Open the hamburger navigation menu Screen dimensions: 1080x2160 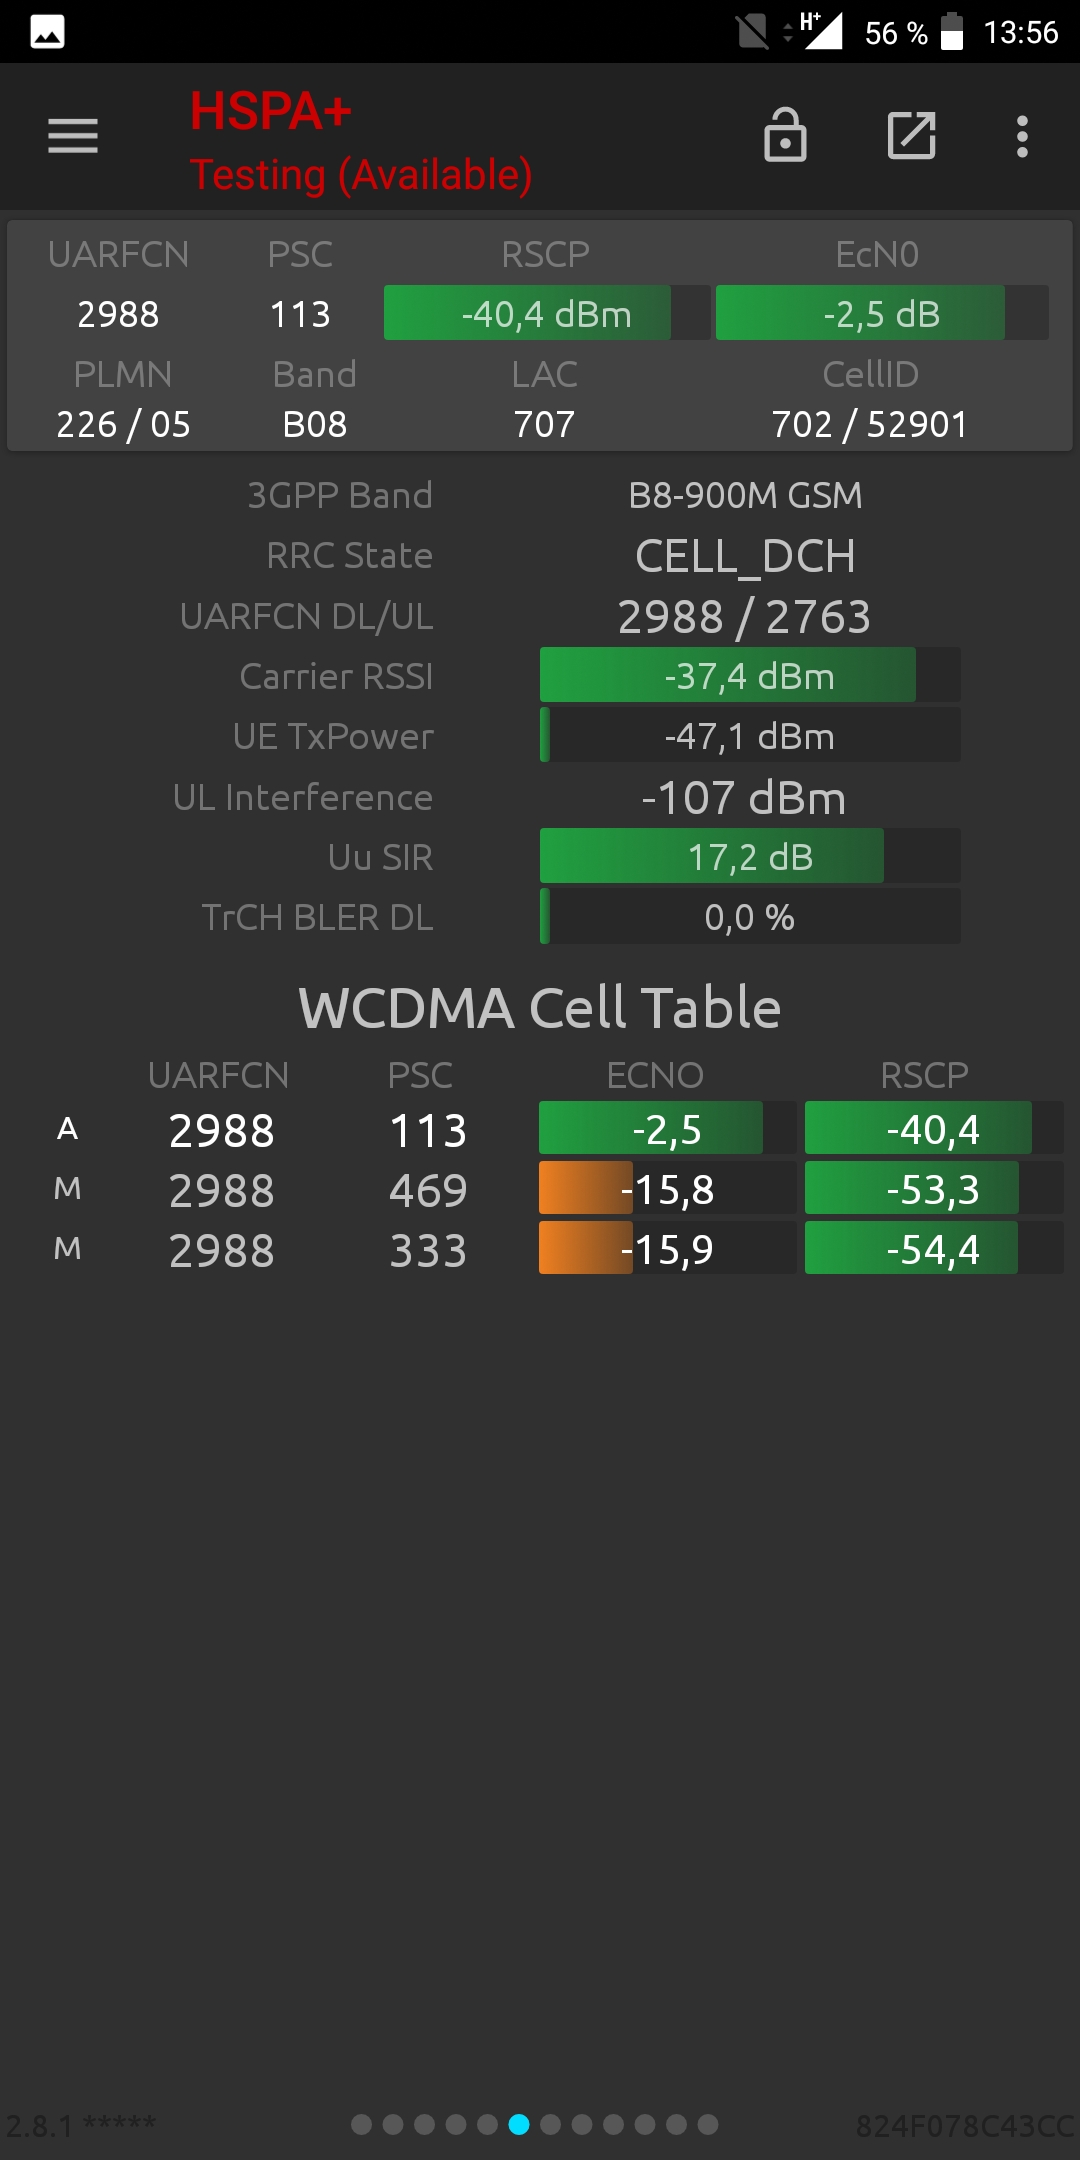73,136
